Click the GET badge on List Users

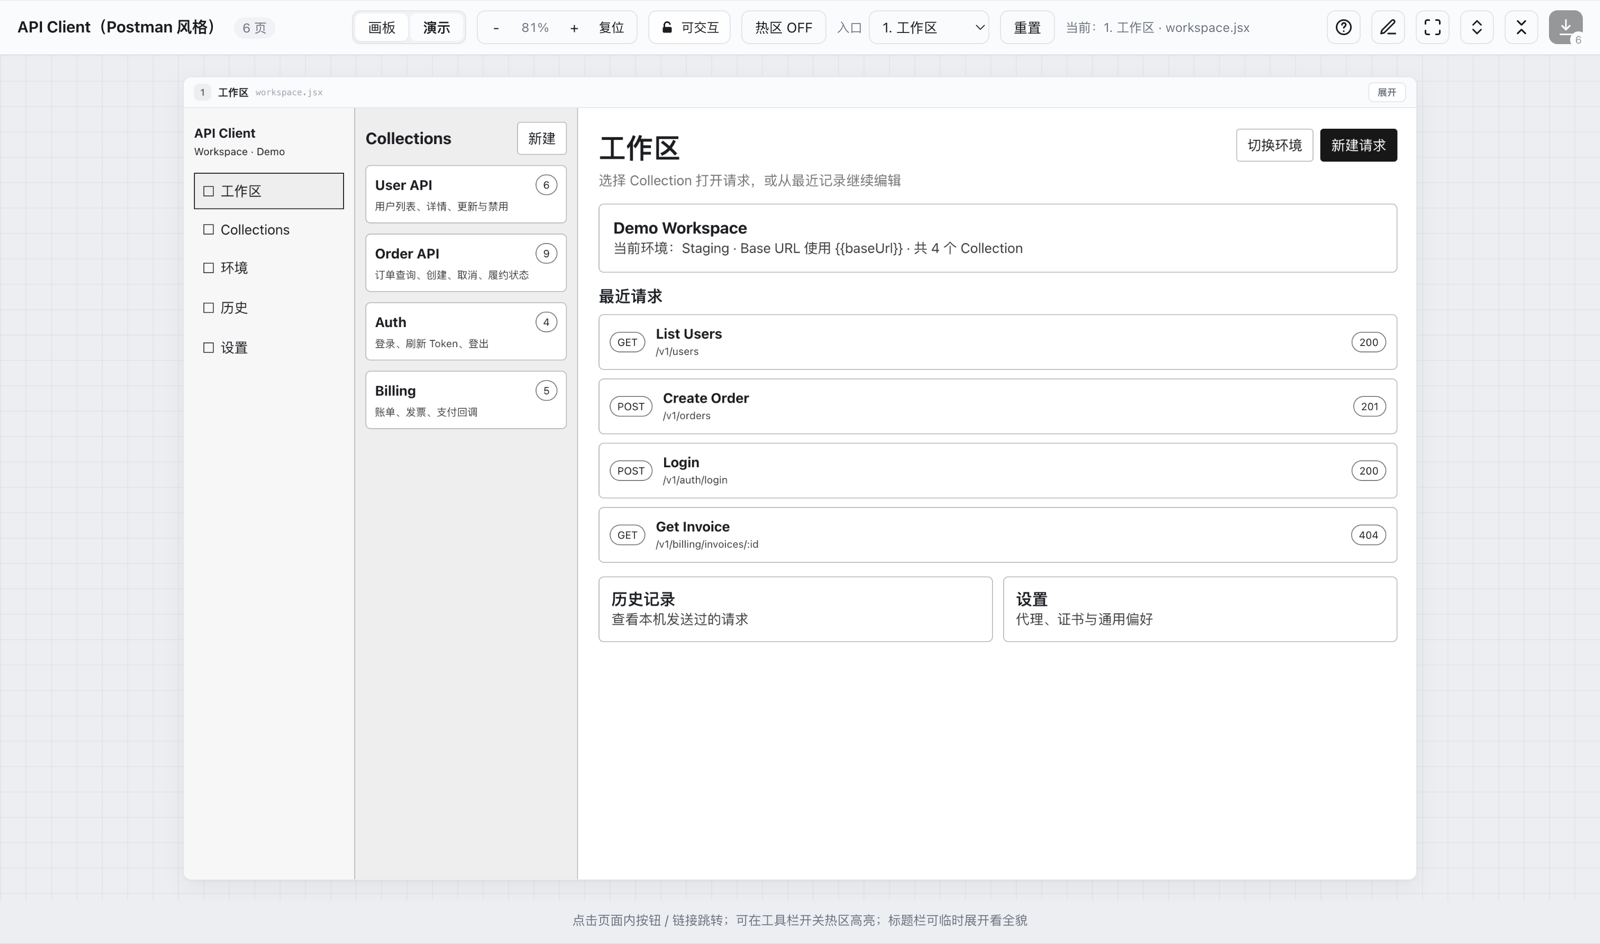pyautogui.click(x=627, y=342)
